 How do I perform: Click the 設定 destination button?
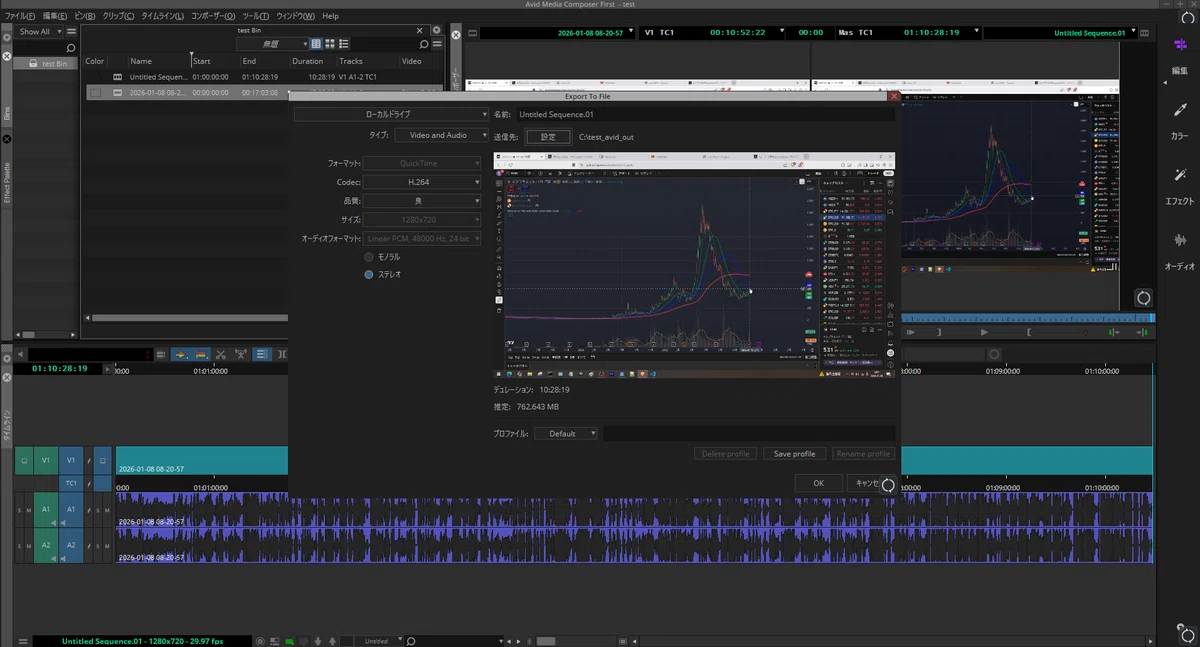(x=548, y=137)
